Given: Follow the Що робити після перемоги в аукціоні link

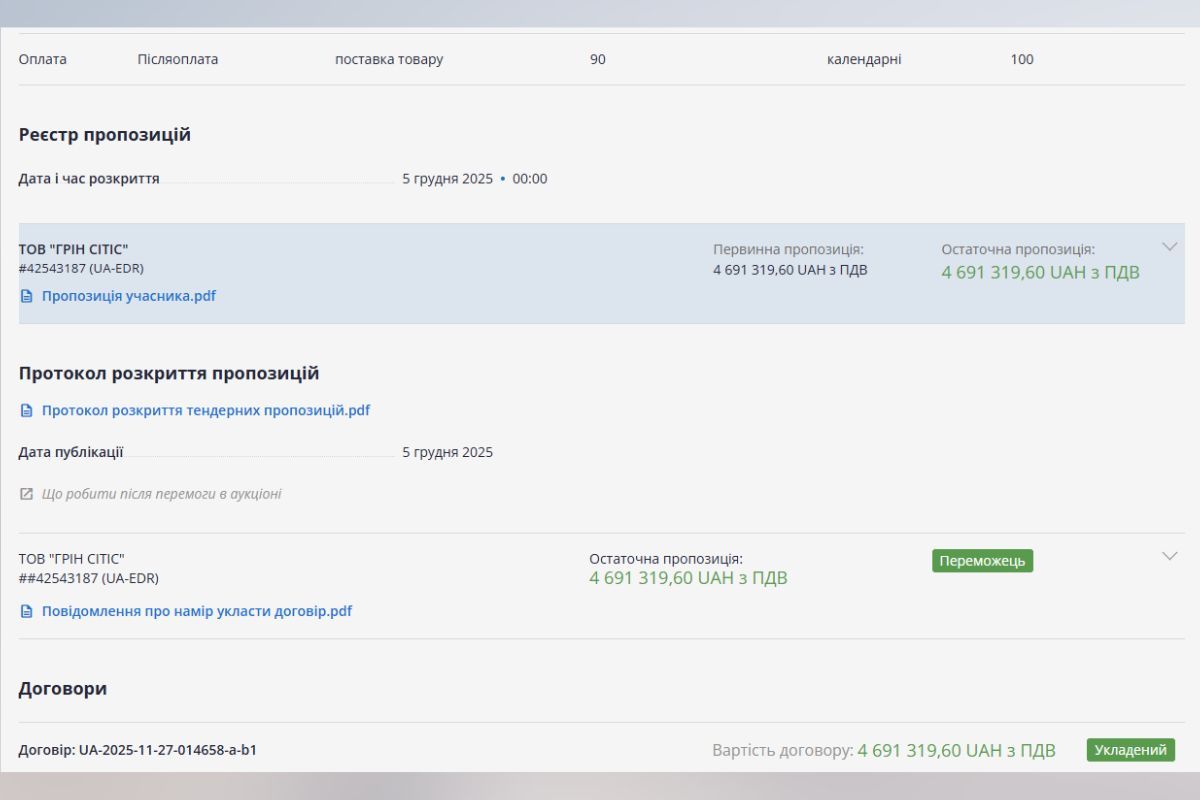Looking at the screenshot, I should (161, 494).
